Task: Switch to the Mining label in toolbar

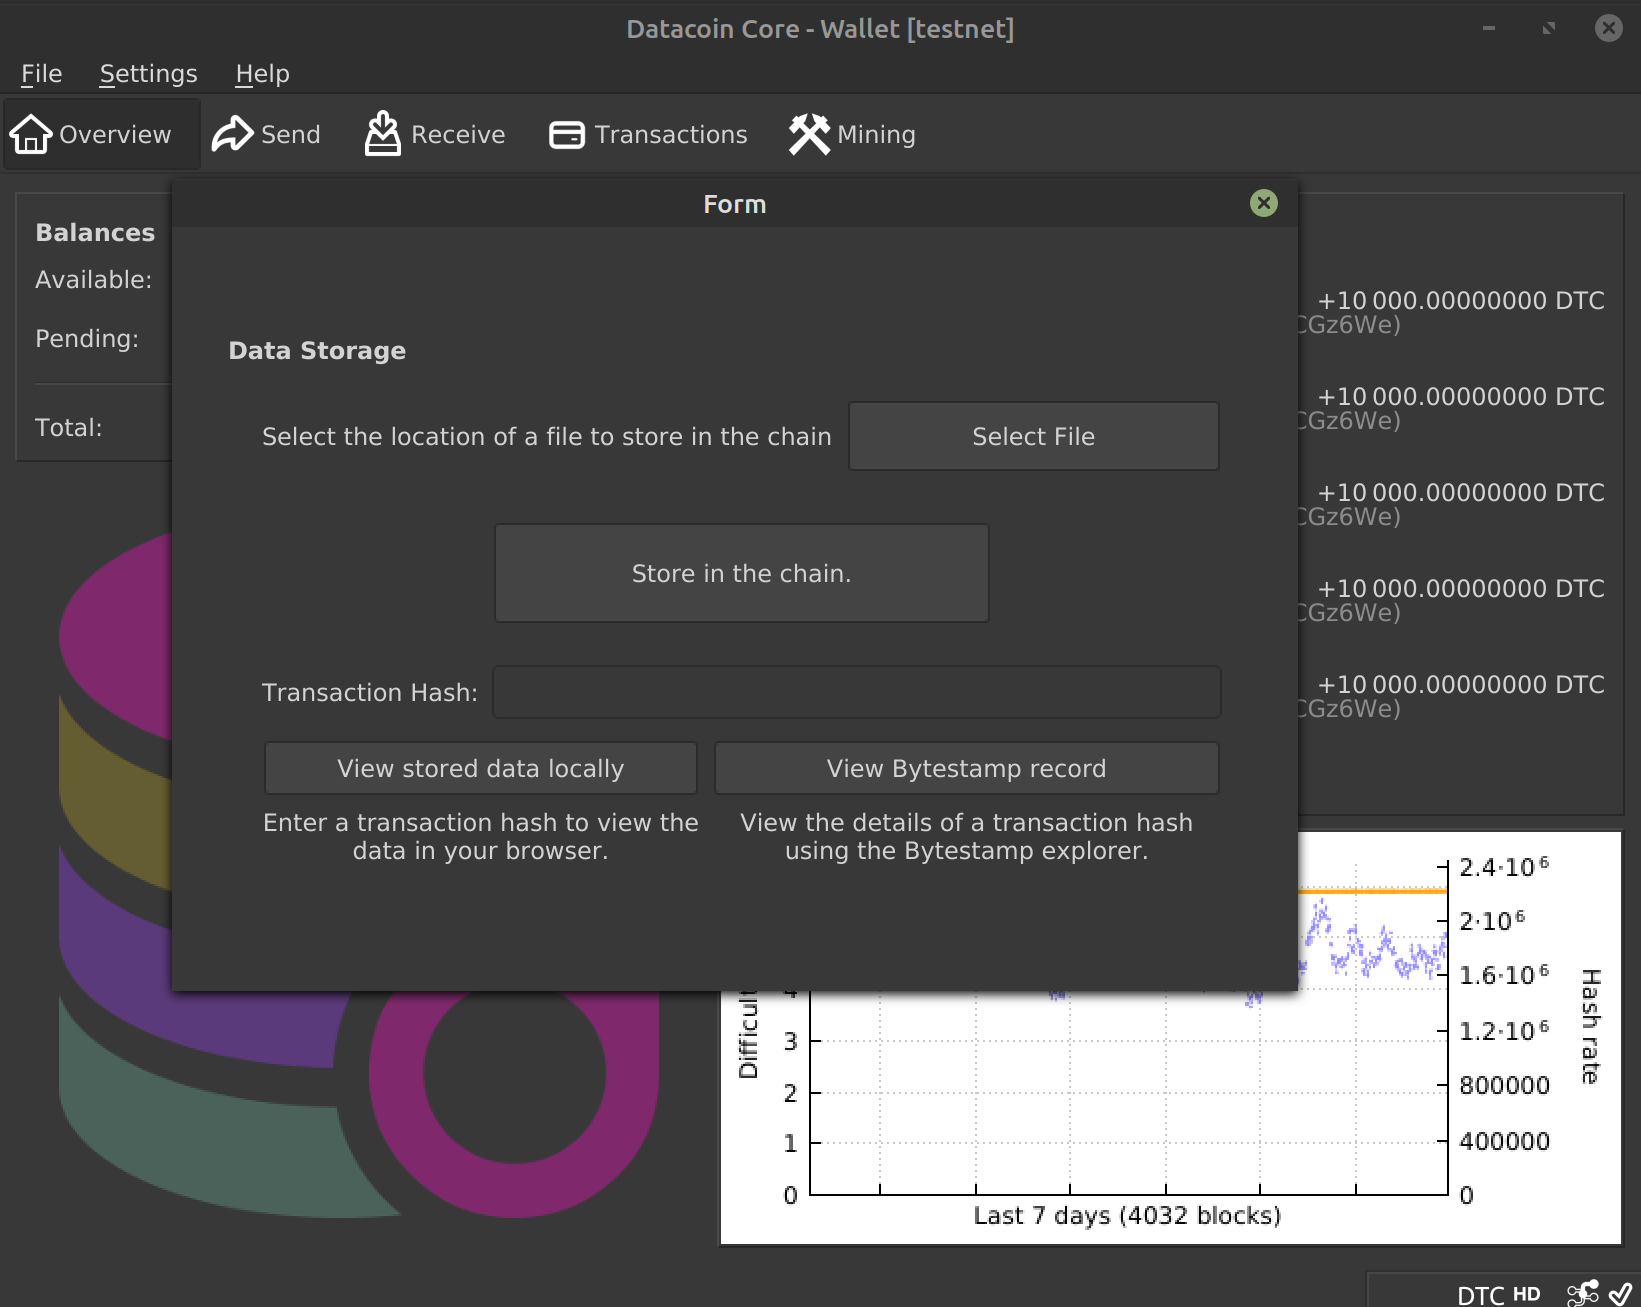Action: point(876,134)
